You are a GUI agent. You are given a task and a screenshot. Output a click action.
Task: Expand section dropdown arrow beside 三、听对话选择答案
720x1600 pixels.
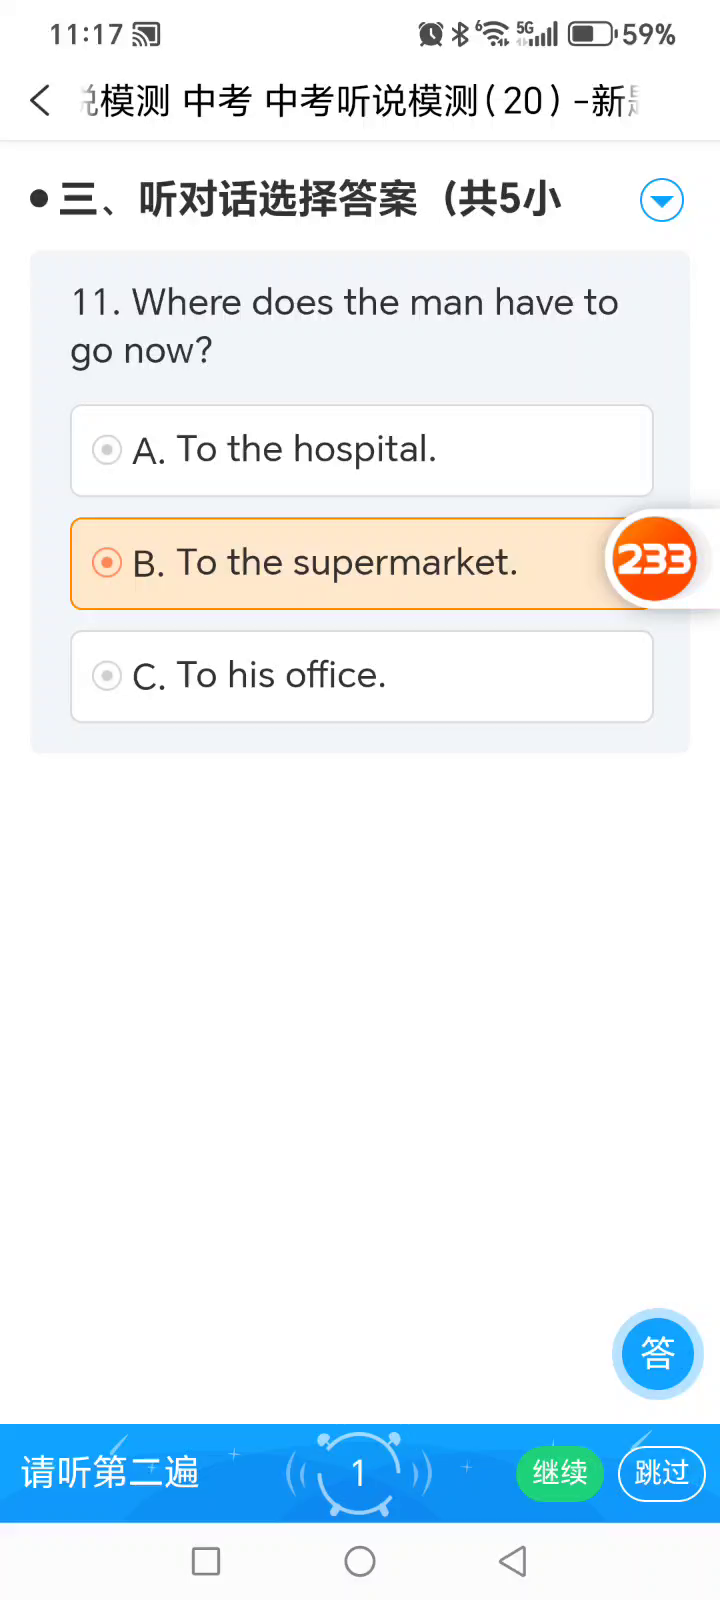coord(661,200)
